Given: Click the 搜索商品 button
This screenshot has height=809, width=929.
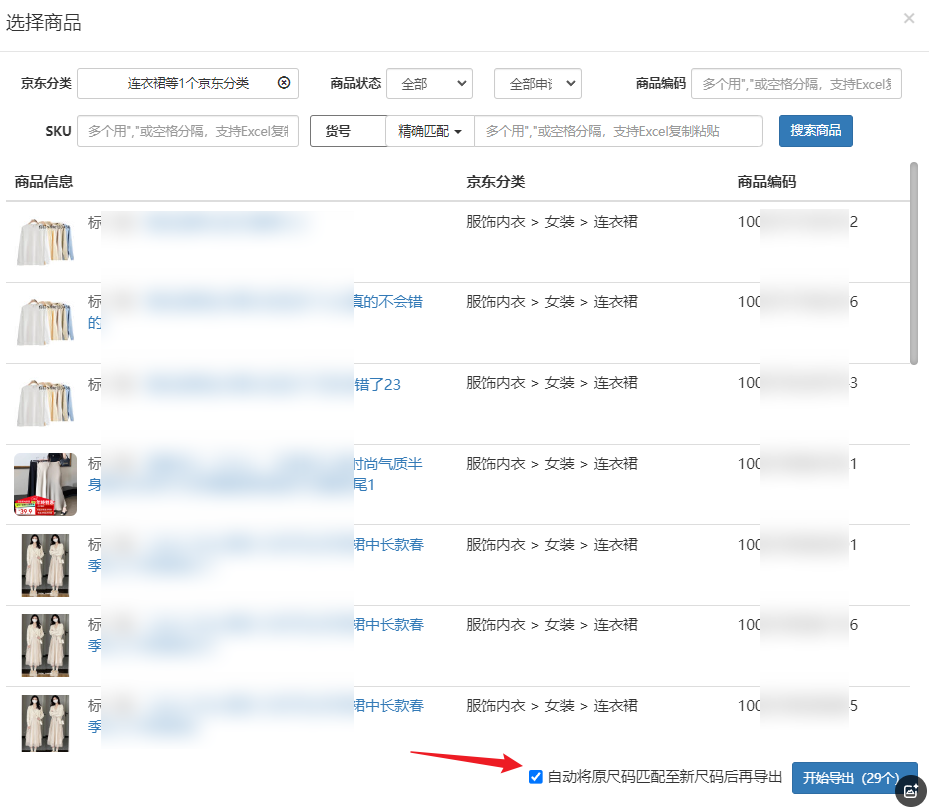Looking at the screenshot, I should coord(815,131).
